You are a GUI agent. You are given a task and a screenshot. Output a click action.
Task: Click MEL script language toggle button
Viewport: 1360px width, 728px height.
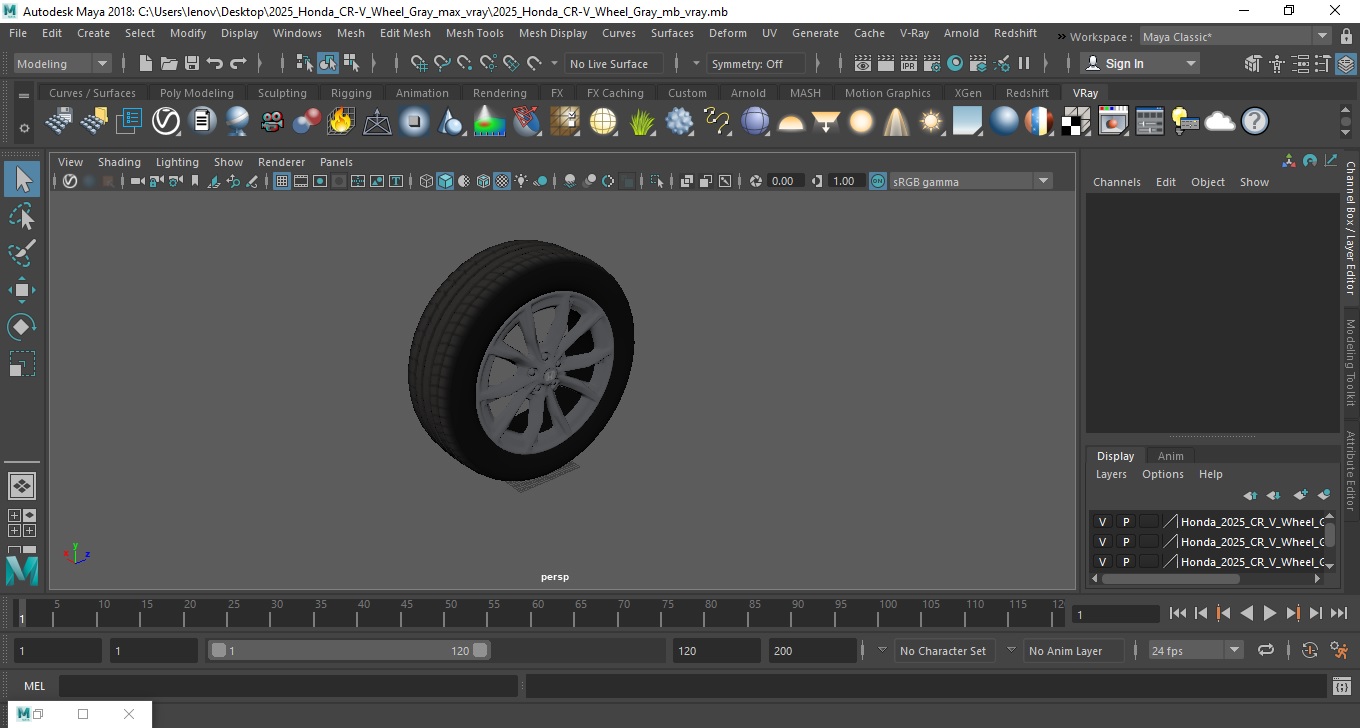tap(34, 686)
